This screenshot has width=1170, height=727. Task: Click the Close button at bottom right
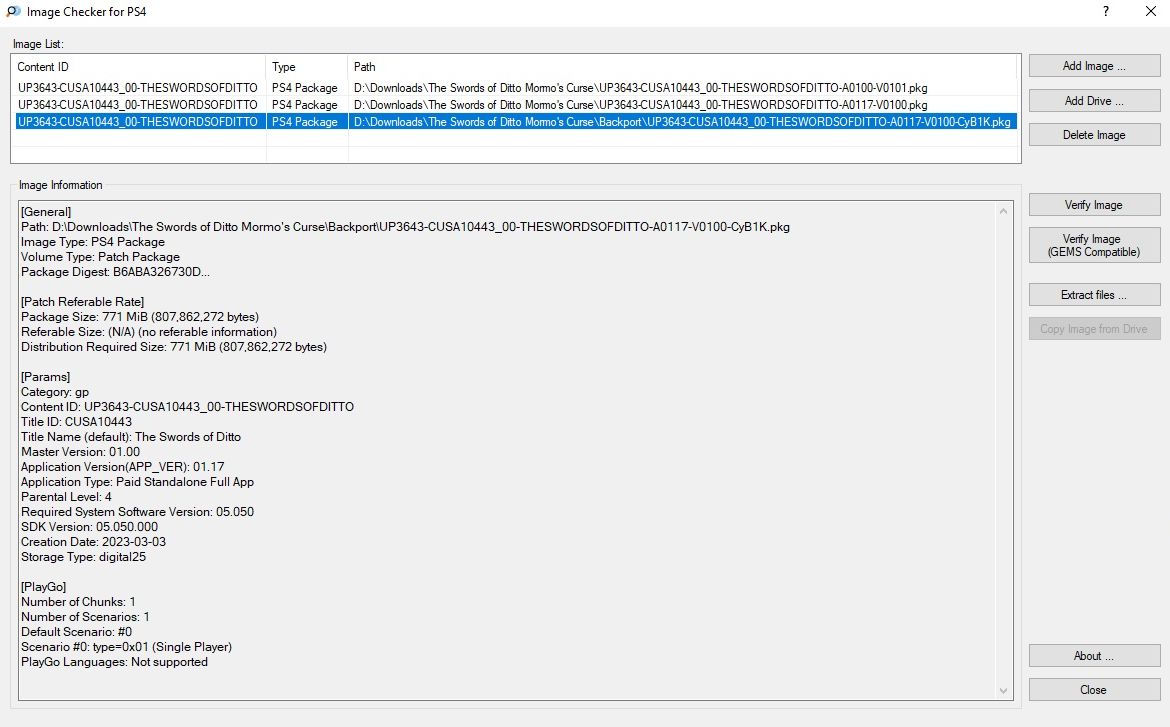1094,690
